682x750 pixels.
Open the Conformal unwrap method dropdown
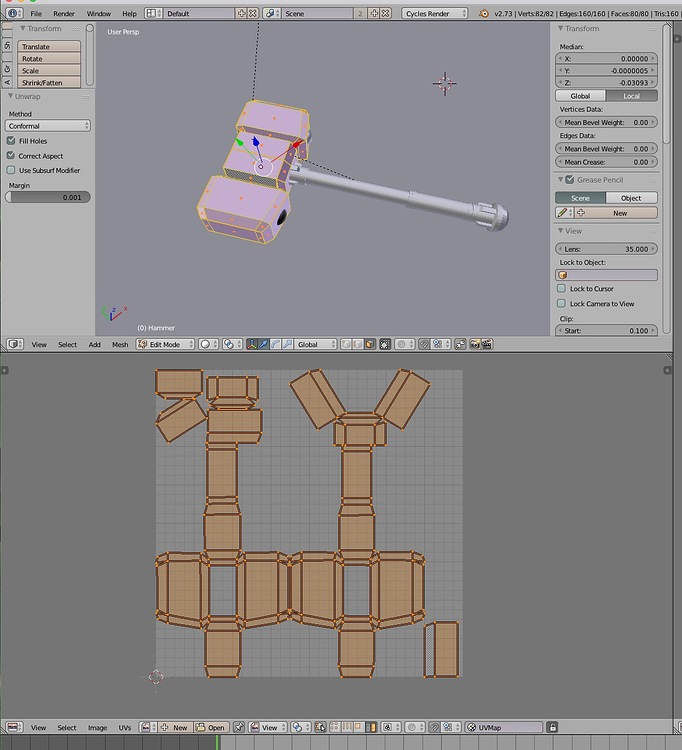[x=47, y=126]
